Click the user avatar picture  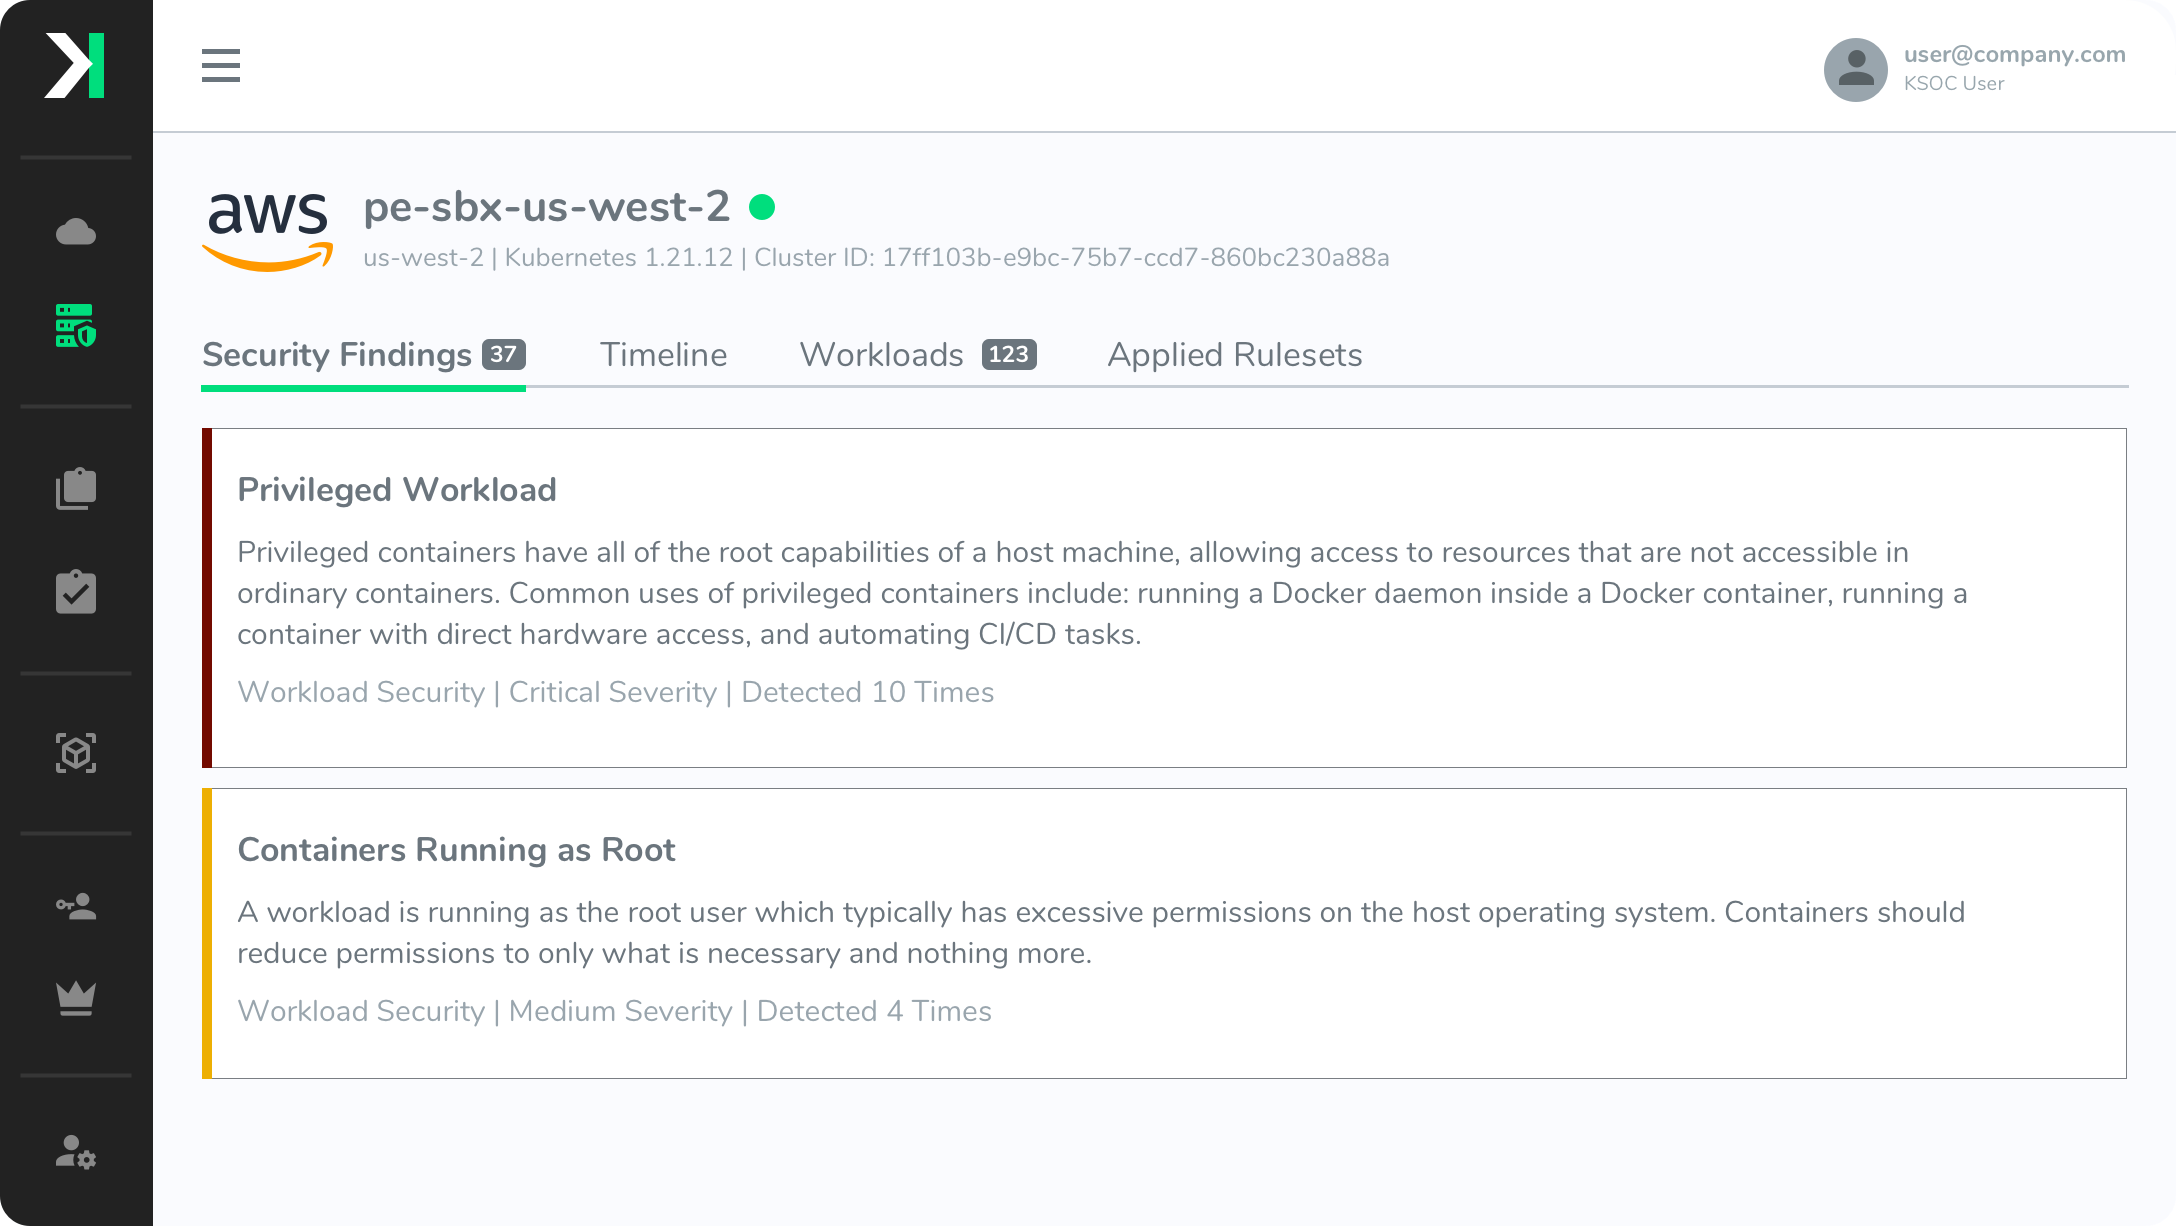click(1856, 70)
